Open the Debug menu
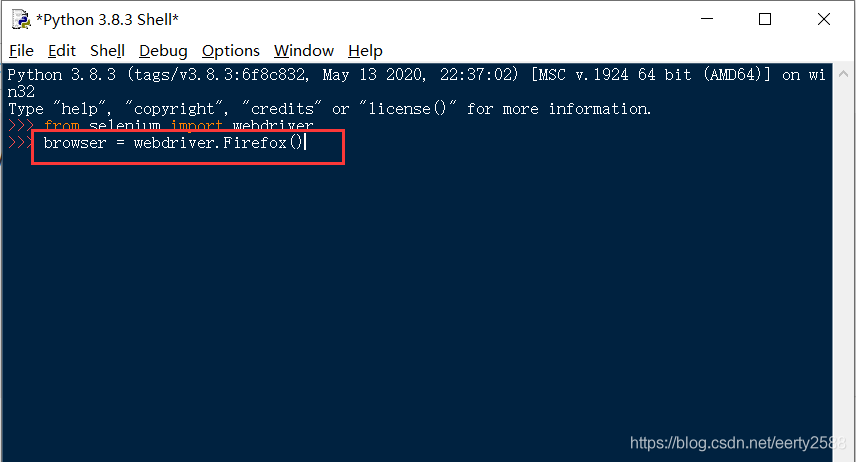 coord(163,51)
